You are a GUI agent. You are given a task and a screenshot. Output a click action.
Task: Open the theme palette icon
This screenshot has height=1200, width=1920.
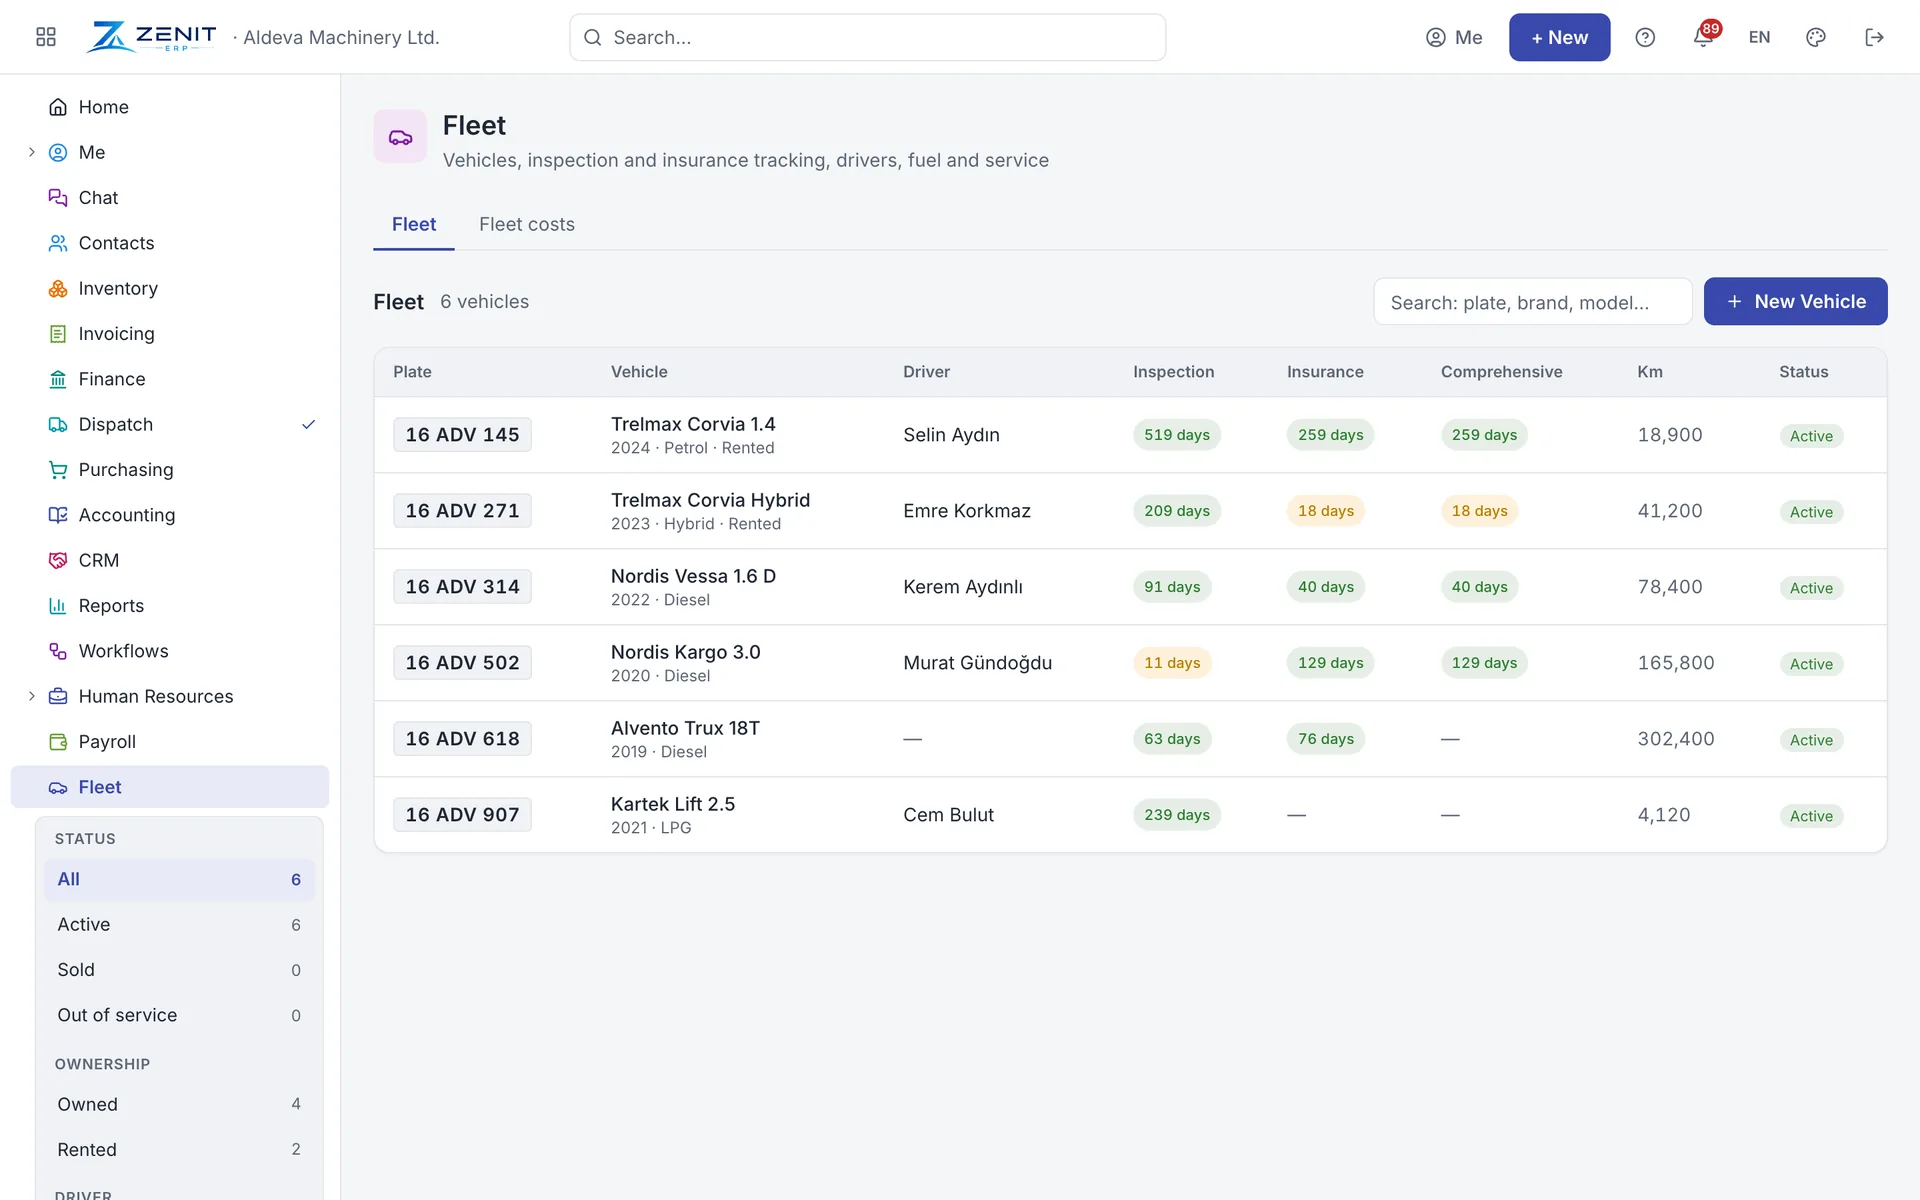click(x=1816, y=37)
